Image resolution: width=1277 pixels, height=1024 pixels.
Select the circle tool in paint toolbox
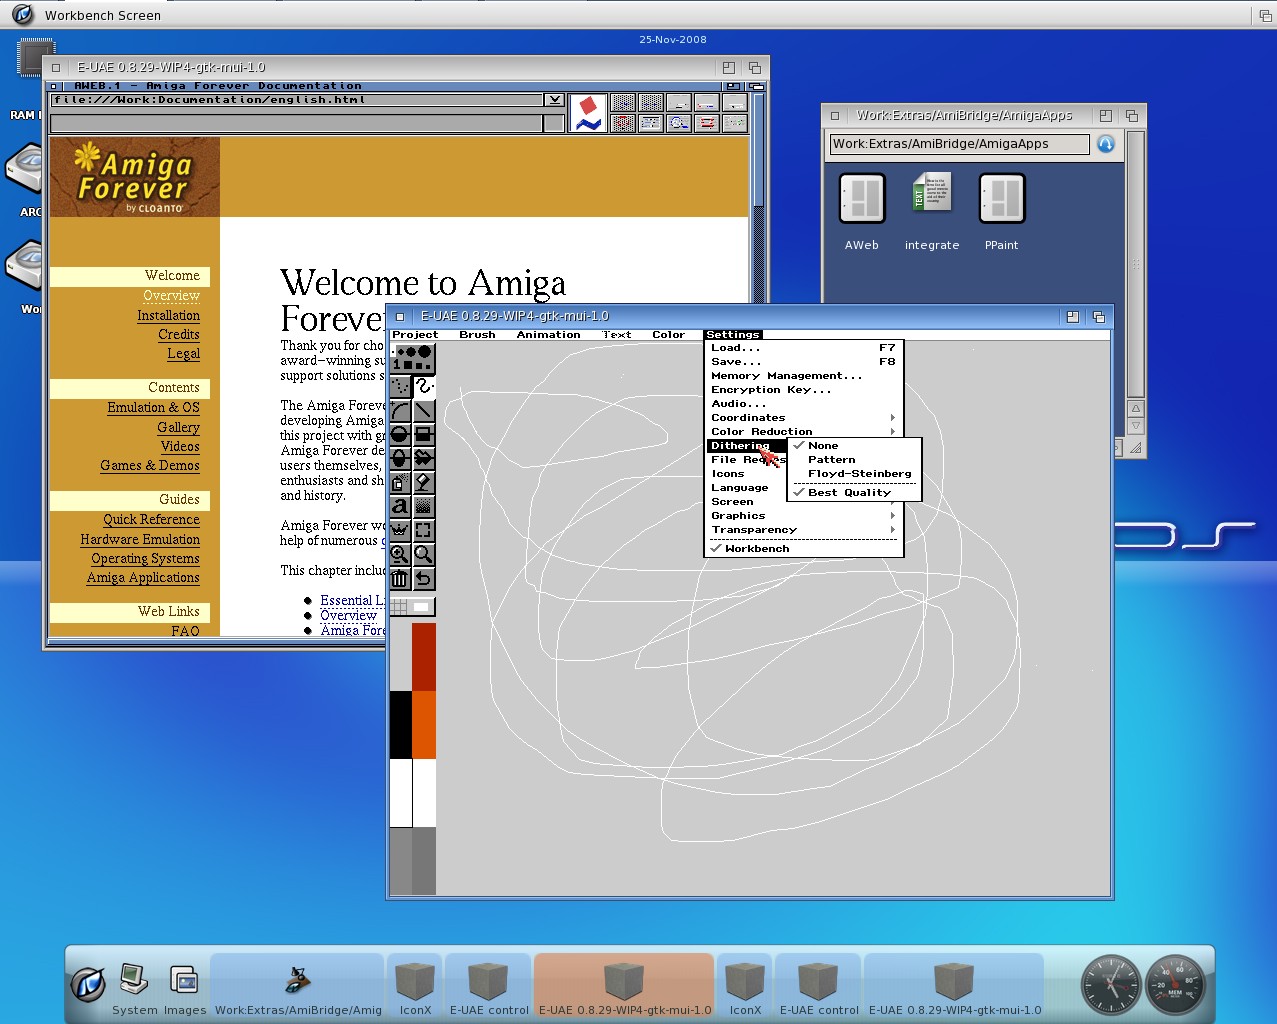[400, 434]
